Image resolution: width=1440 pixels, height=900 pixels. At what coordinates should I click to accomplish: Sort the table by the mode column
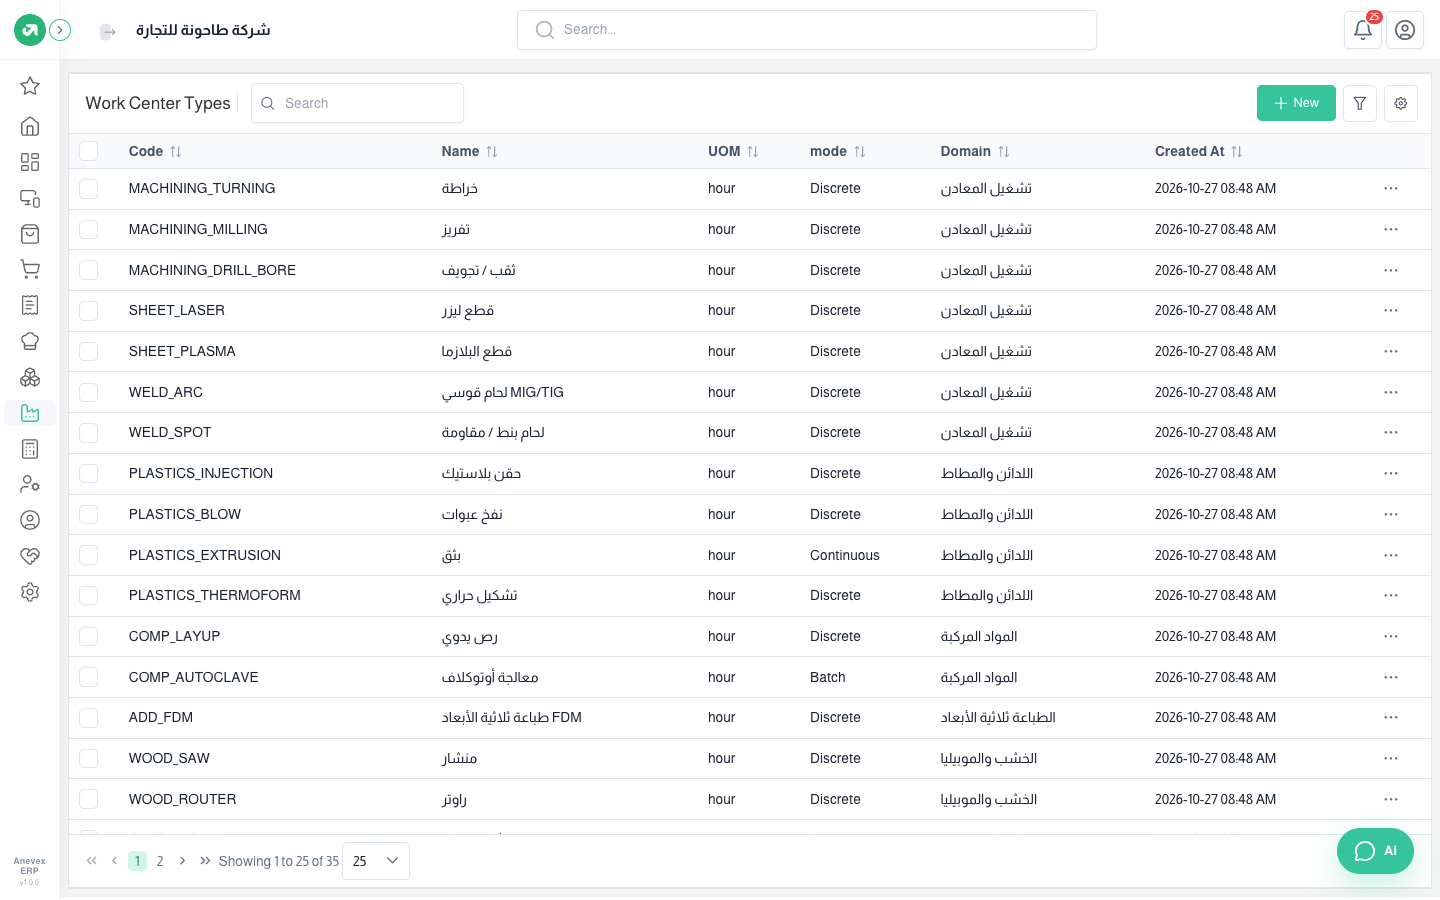(860, 152)
